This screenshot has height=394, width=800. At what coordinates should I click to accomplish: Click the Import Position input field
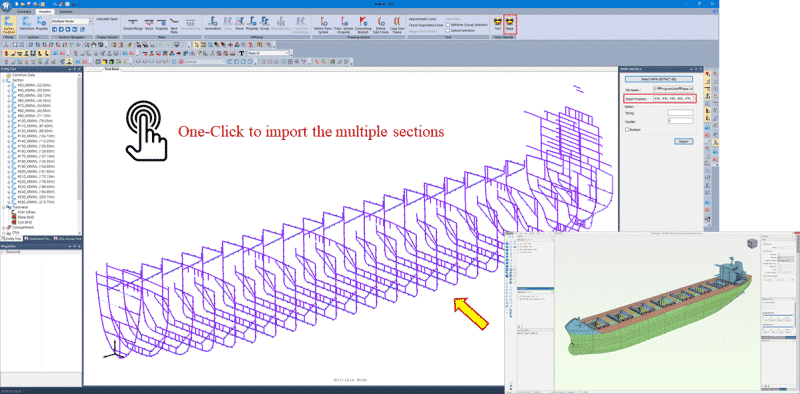tap(673, 98)
